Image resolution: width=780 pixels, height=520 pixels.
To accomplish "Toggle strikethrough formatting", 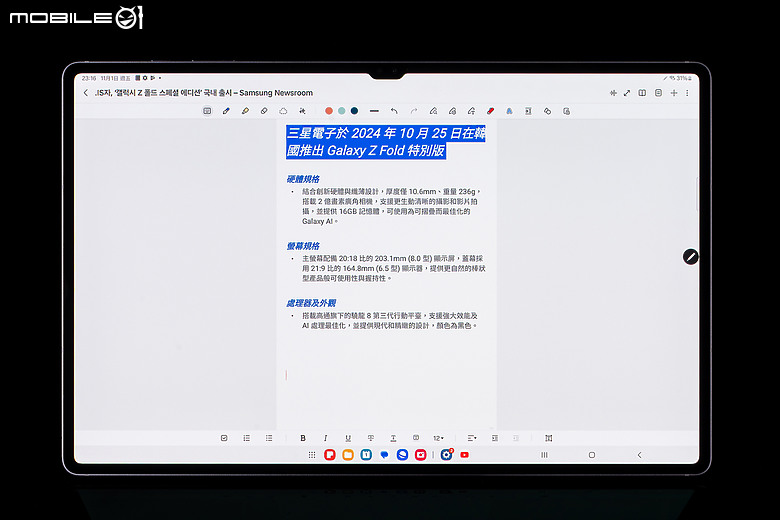I will click(x=371, y=438).
